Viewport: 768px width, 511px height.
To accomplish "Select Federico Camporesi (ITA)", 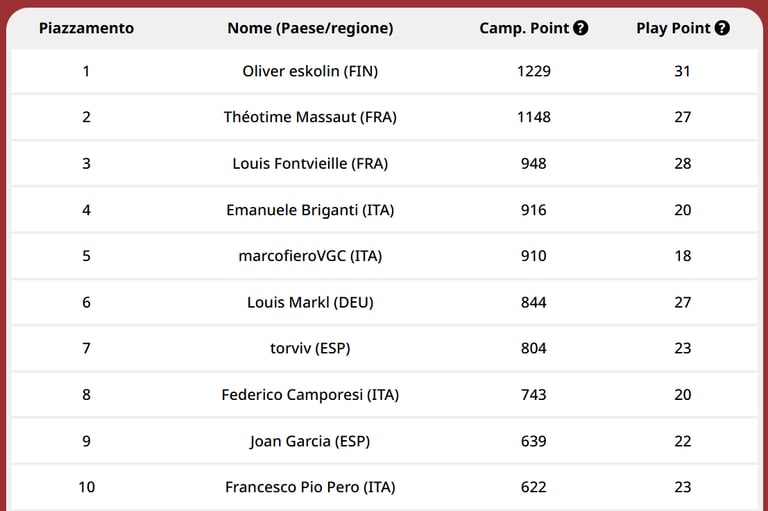I will tap(310, 395).
